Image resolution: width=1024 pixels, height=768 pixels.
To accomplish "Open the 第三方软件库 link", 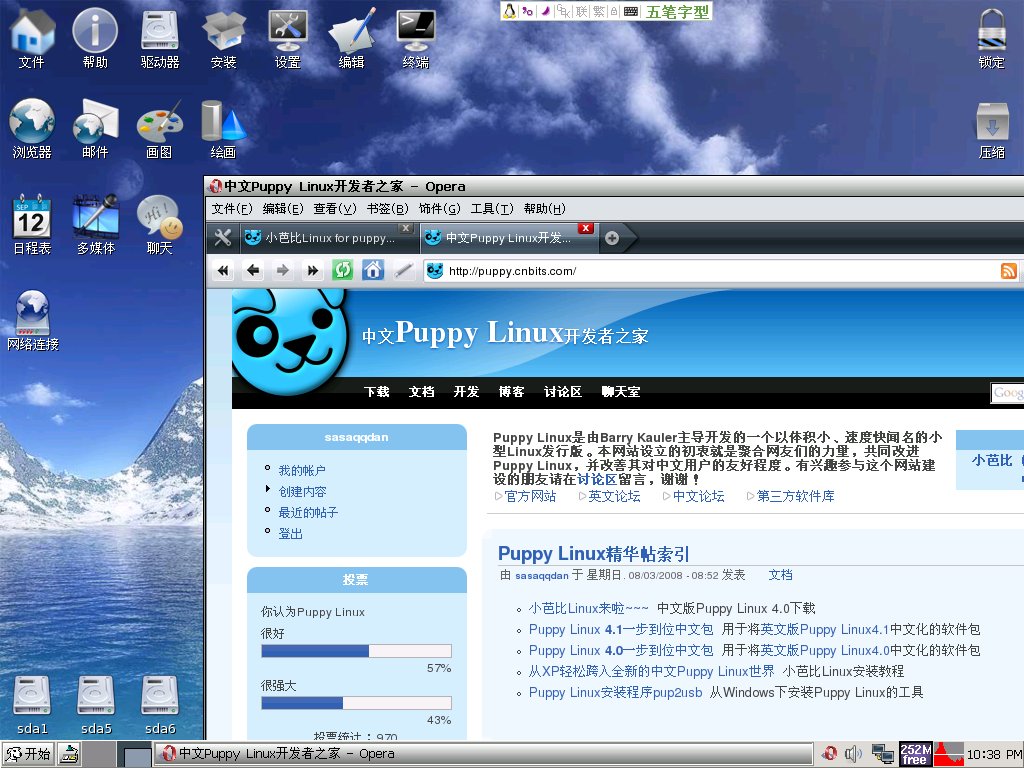I will click(795, 496).
